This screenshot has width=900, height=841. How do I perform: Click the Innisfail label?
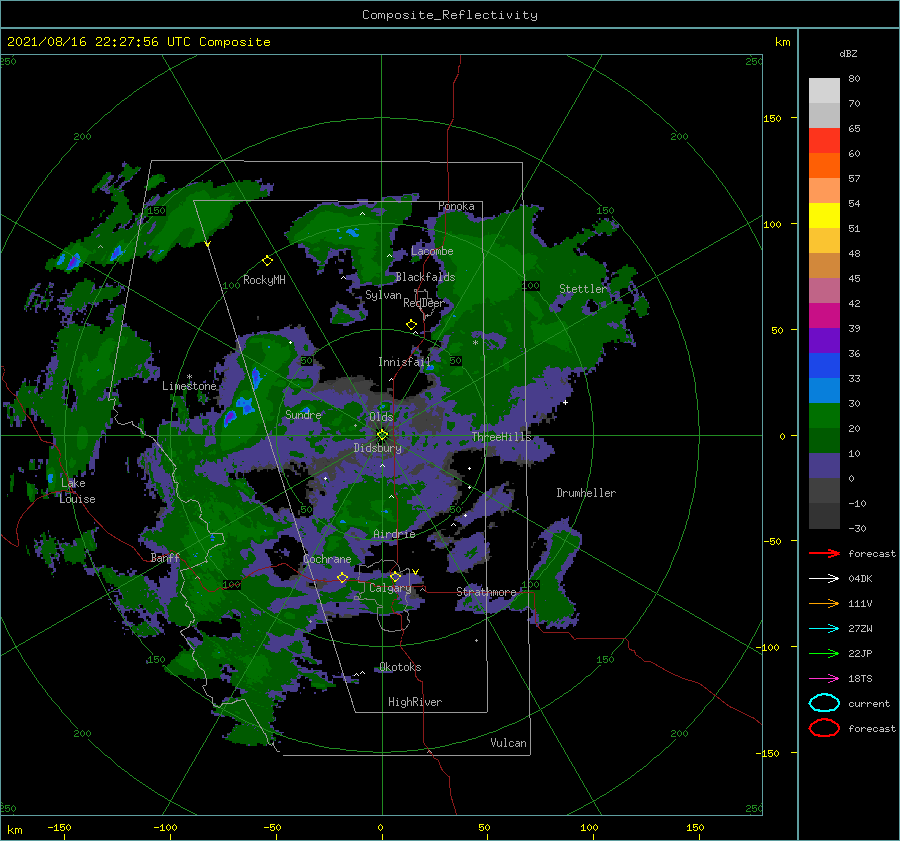point(404,362)
